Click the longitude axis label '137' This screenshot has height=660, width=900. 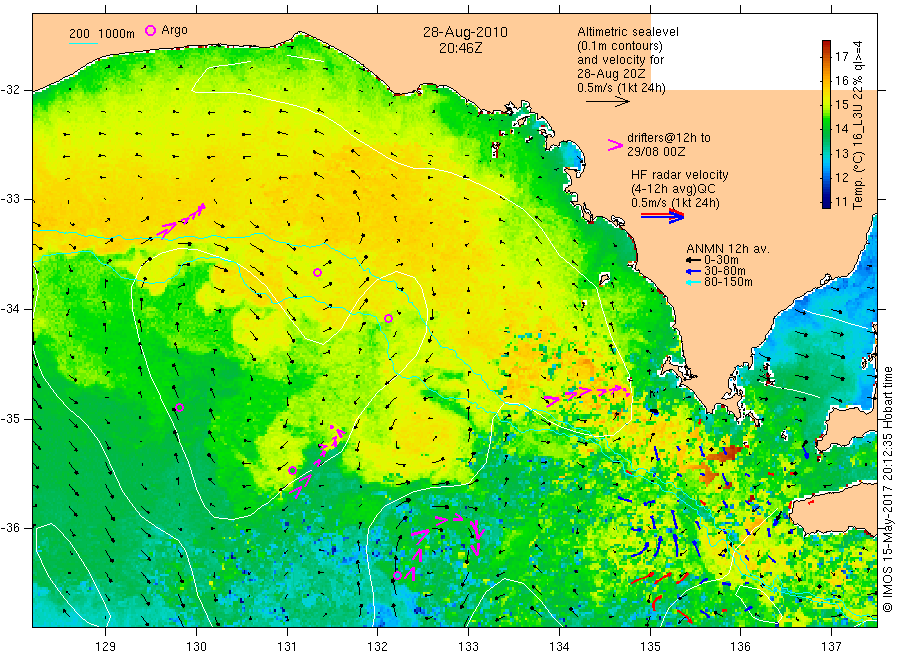[831, 647]
